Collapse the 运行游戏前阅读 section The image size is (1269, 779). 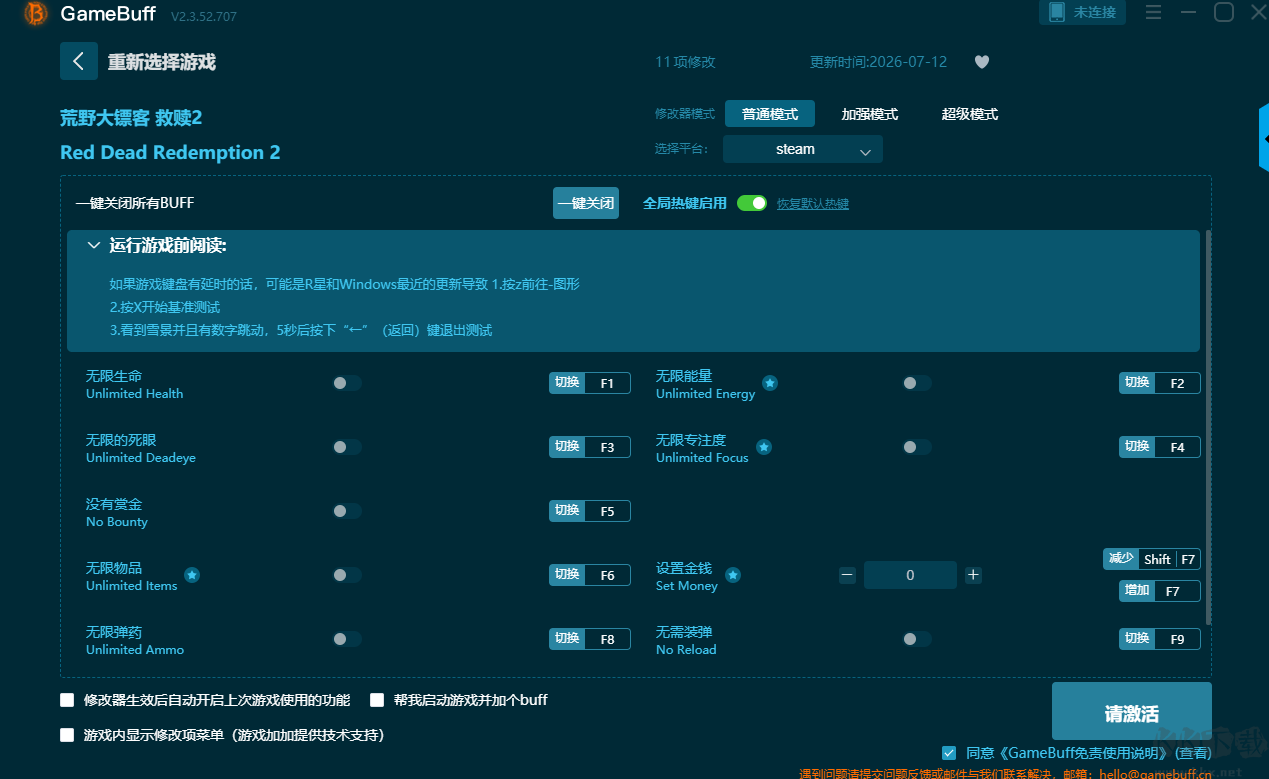[x=94, y=245]
